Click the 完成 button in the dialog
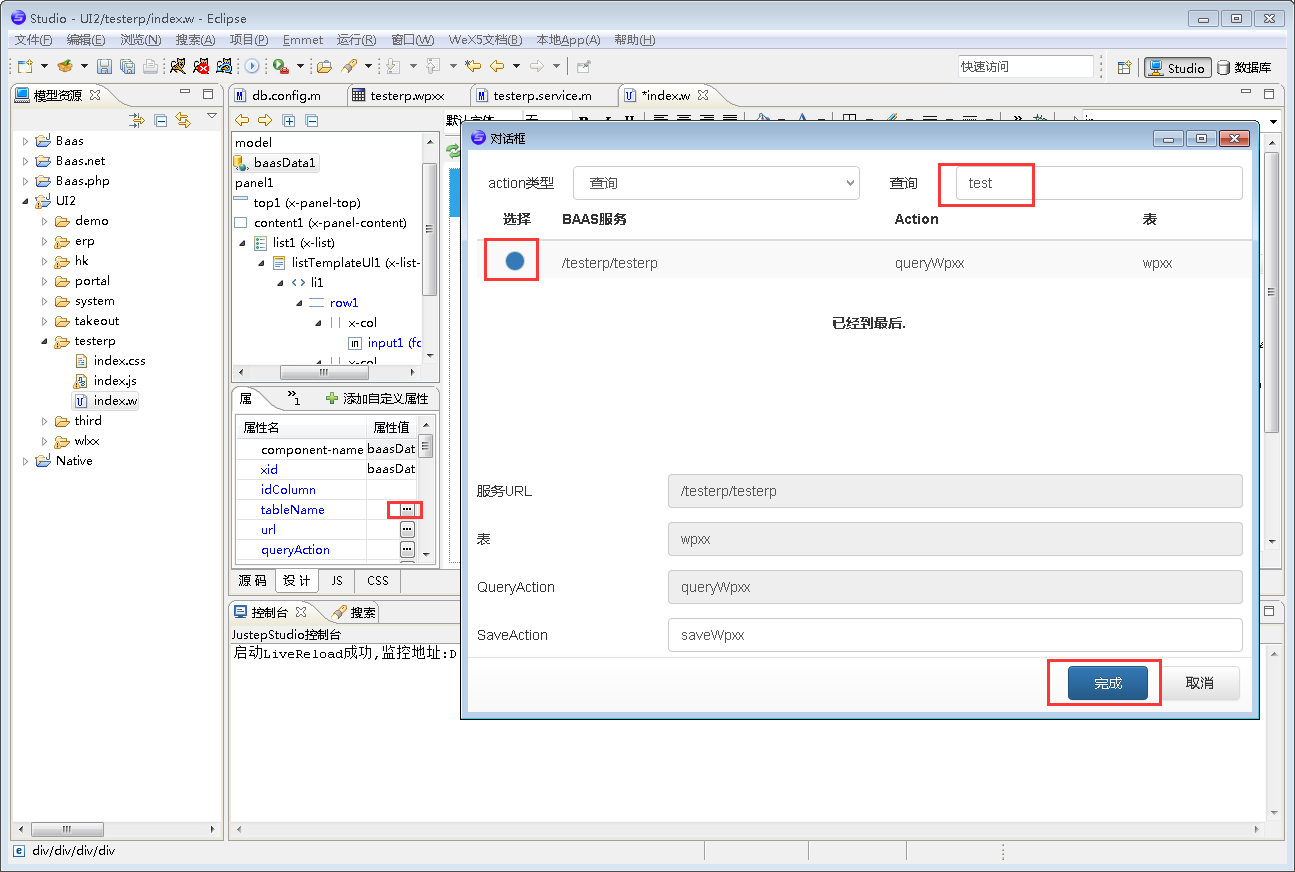Image resolution: width=1295 pixels, height=872 pixels. click(1103, 682)
